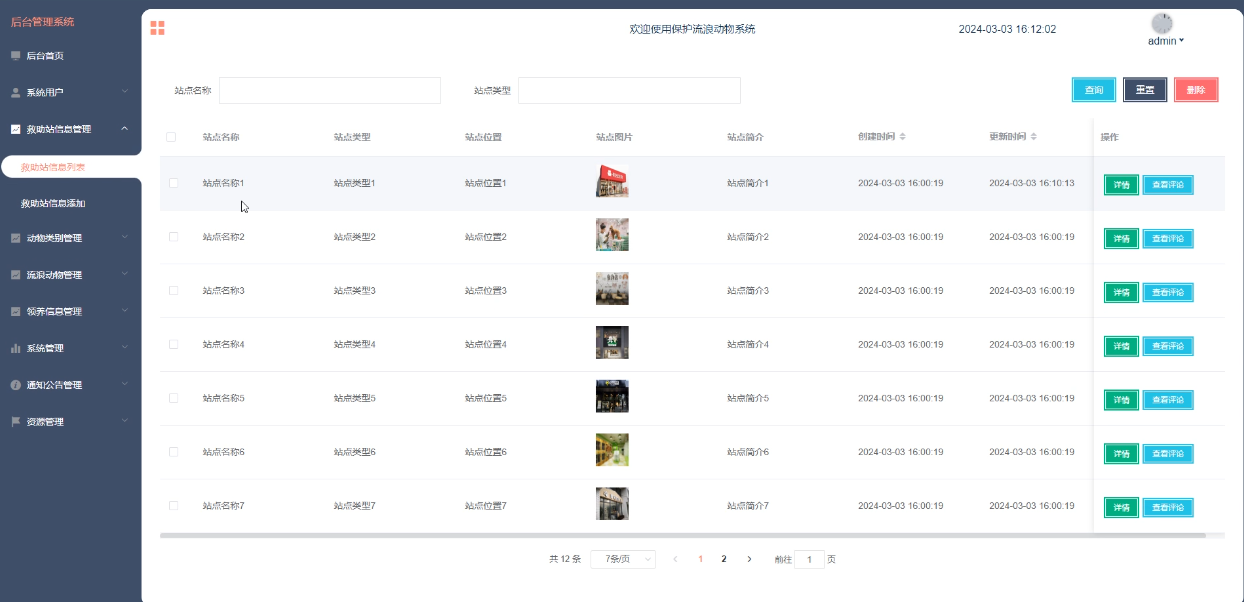Click the 重置 reset button

pyautogui.click(x=1145, y=90)
